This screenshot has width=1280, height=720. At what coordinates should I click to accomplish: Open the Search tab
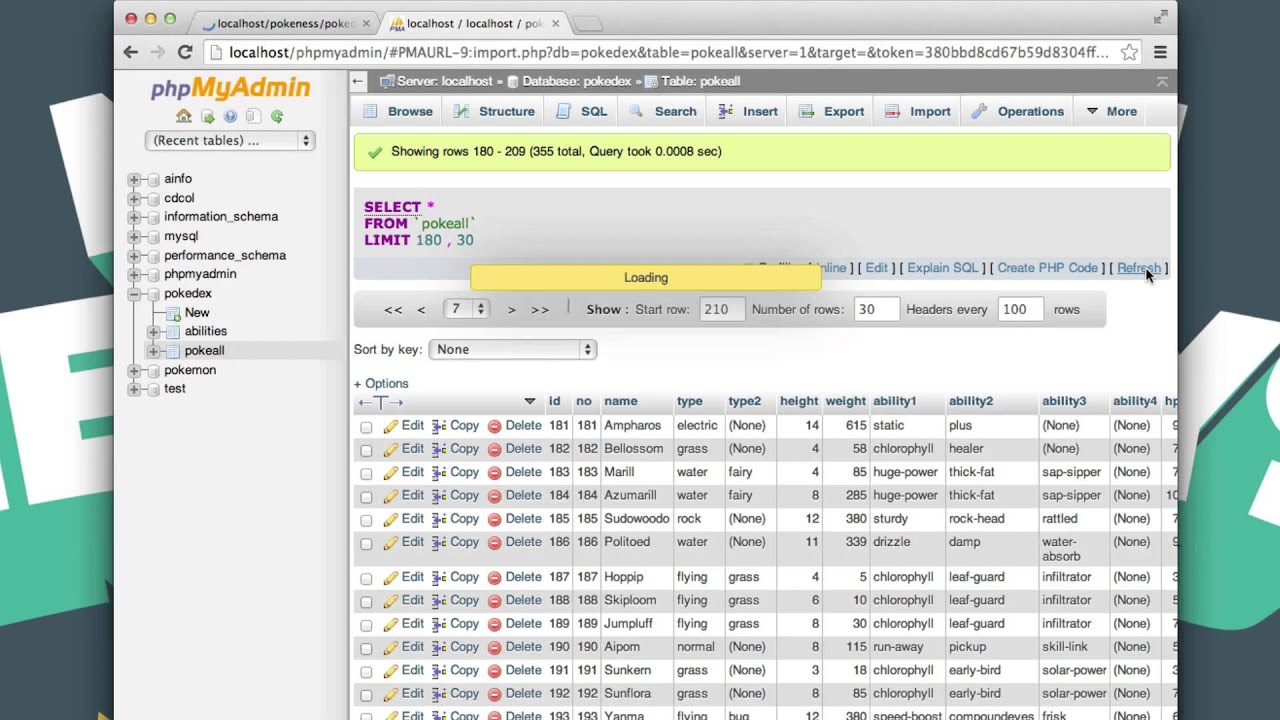pos(662,111)
